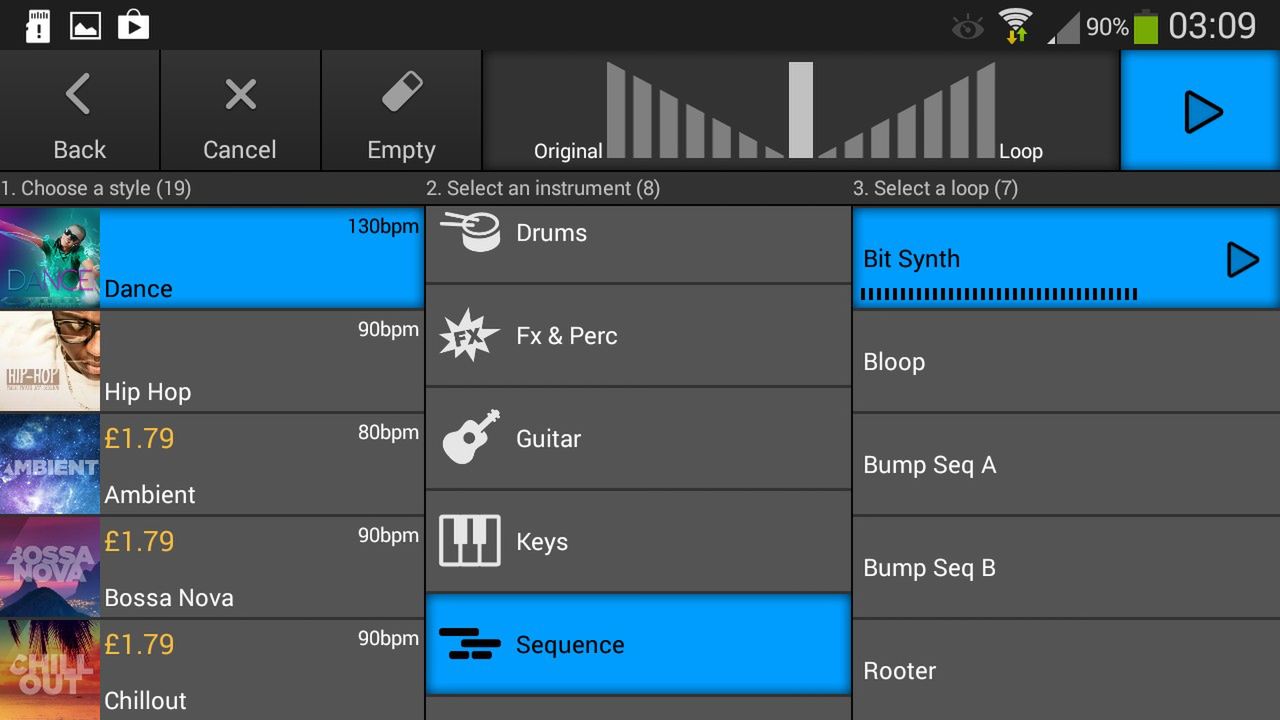Open the Ambient style pack
The image size is (1280, 720).
pos(212,465)
